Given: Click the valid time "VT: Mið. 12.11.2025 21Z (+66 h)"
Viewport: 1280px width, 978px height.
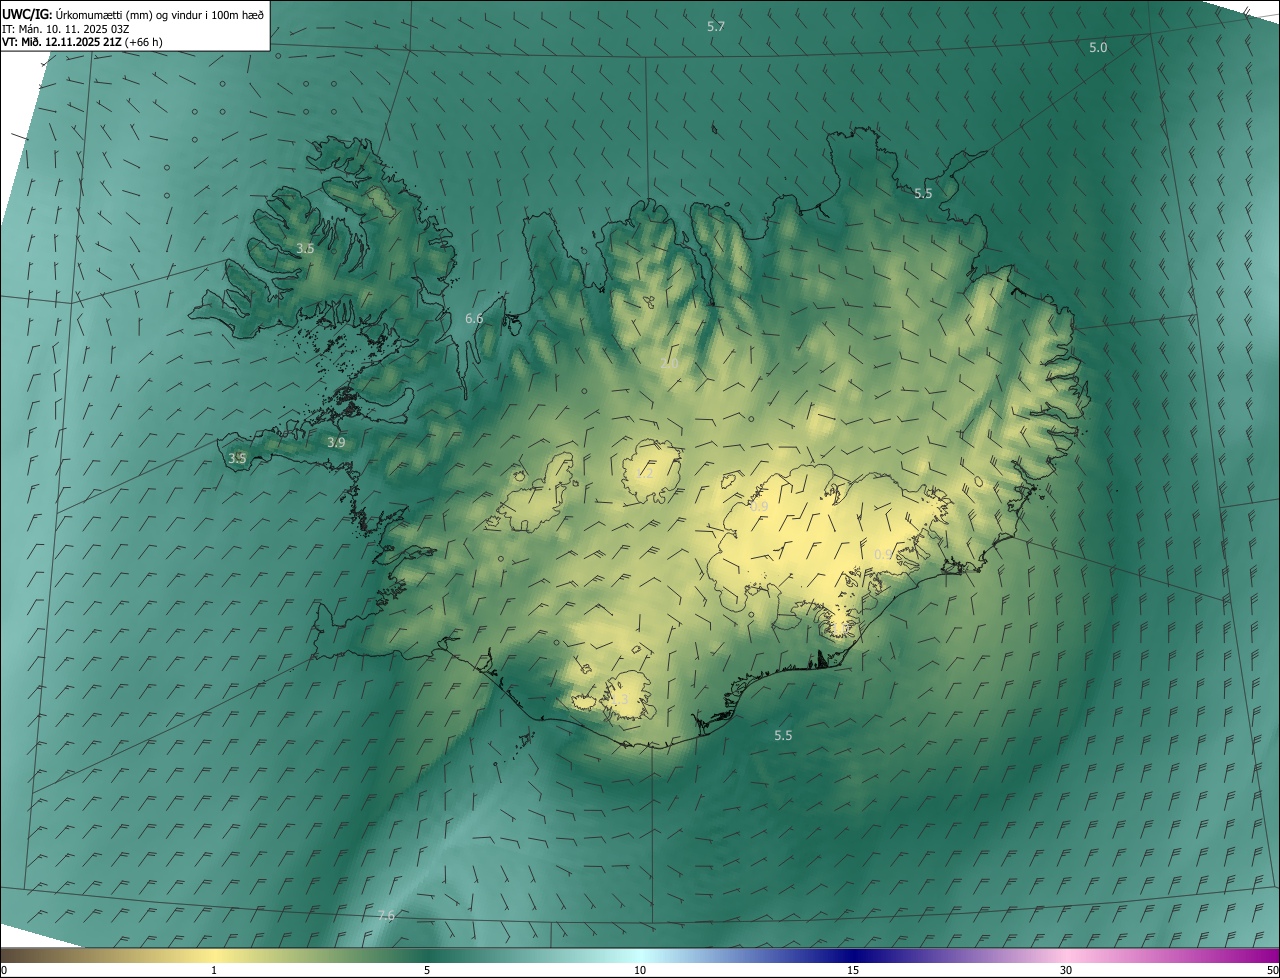Looking at the screenshot, I should point(82,42).
